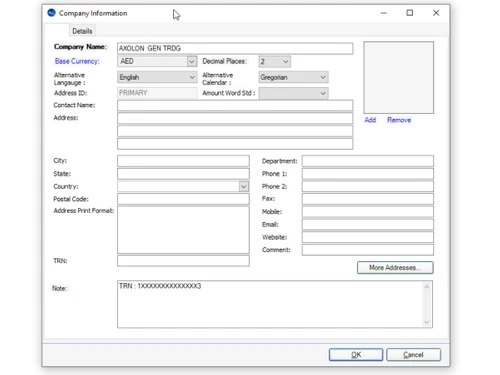
Task: Click the Base Currency link label
Action: click(x=77, y=61)
